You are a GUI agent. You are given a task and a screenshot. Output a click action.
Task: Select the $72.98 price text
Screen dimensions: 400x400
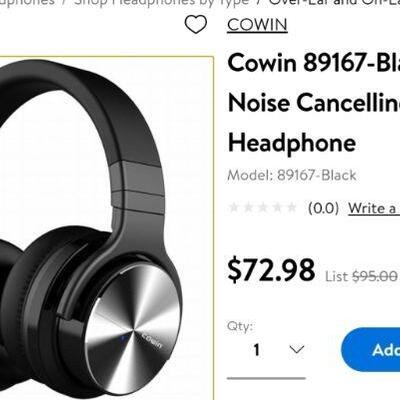[x=271, y=270]
